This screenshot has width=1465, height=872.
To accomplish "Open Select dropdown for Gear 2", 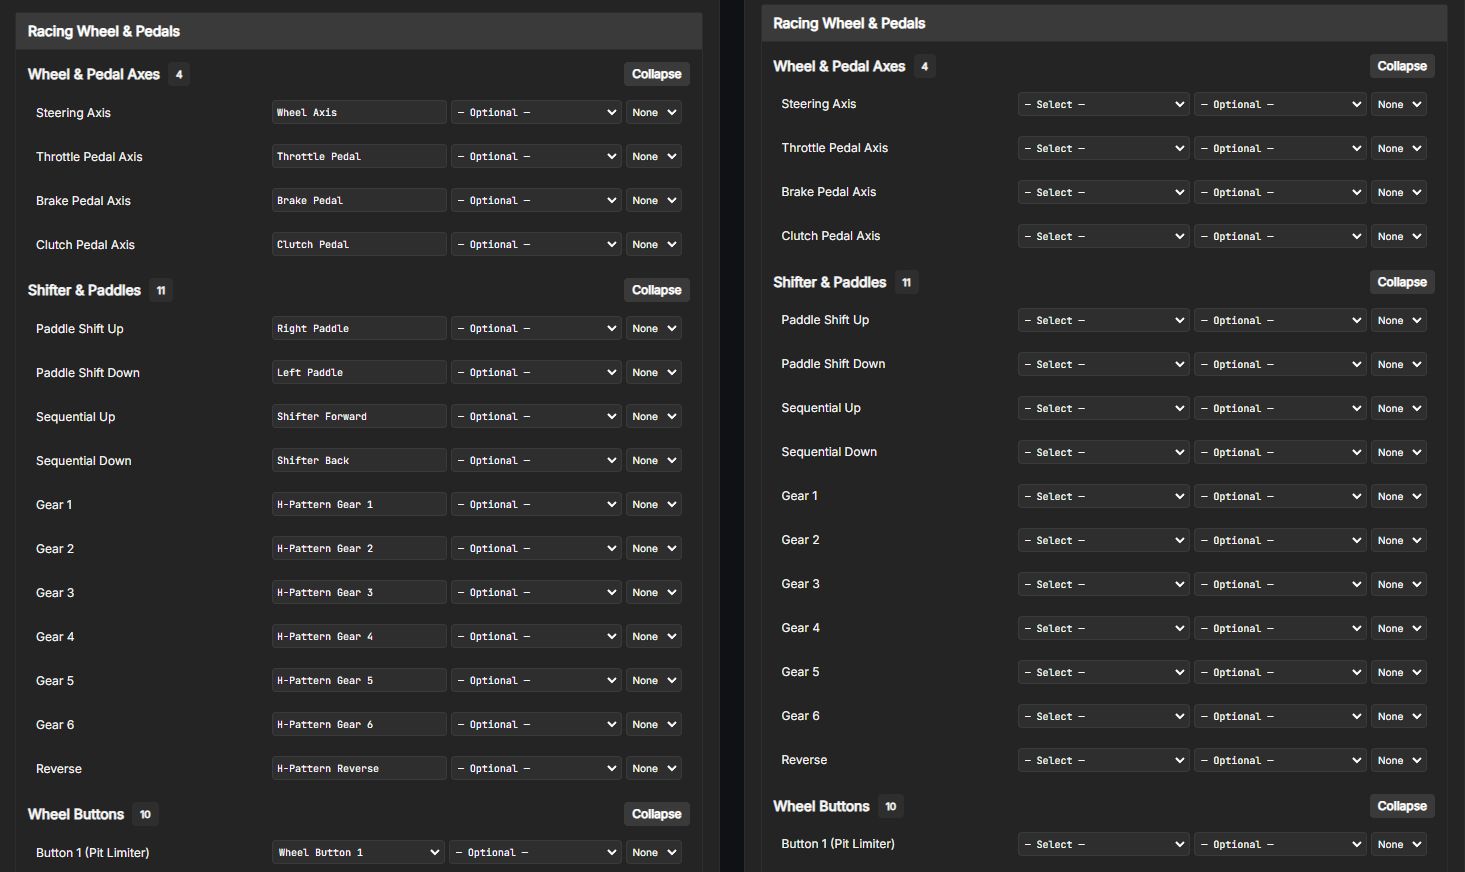I will tap(1104, 540).
